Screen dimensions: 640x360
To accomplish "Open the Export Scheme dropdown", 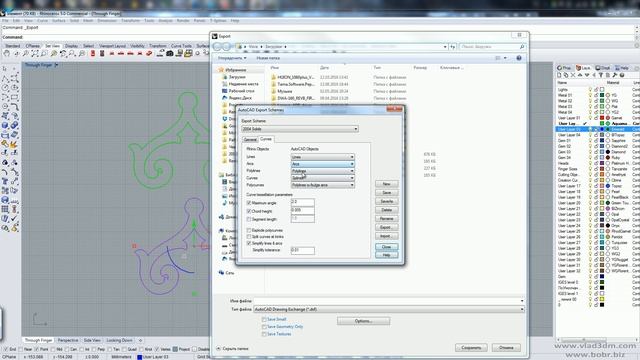I will [x=300, y=129].
